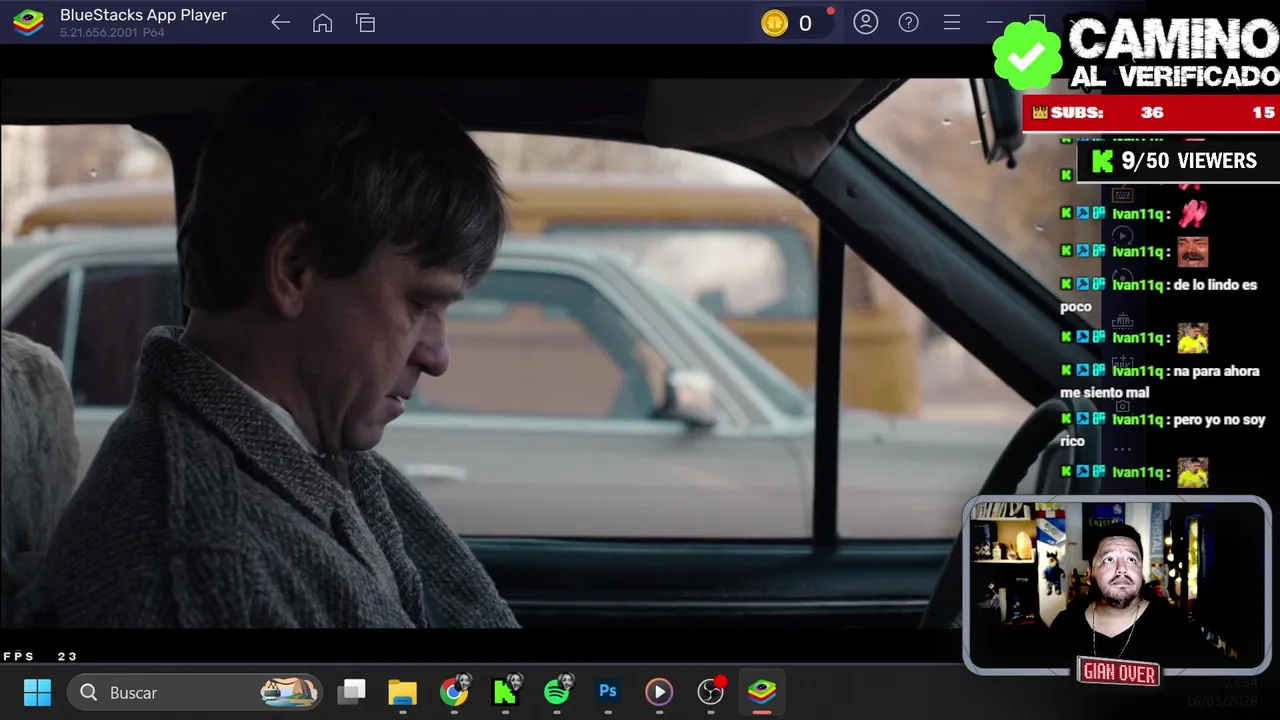Open the BlueStacks hamburger menu
The image size is (1280, 720).
pos(951,22)
